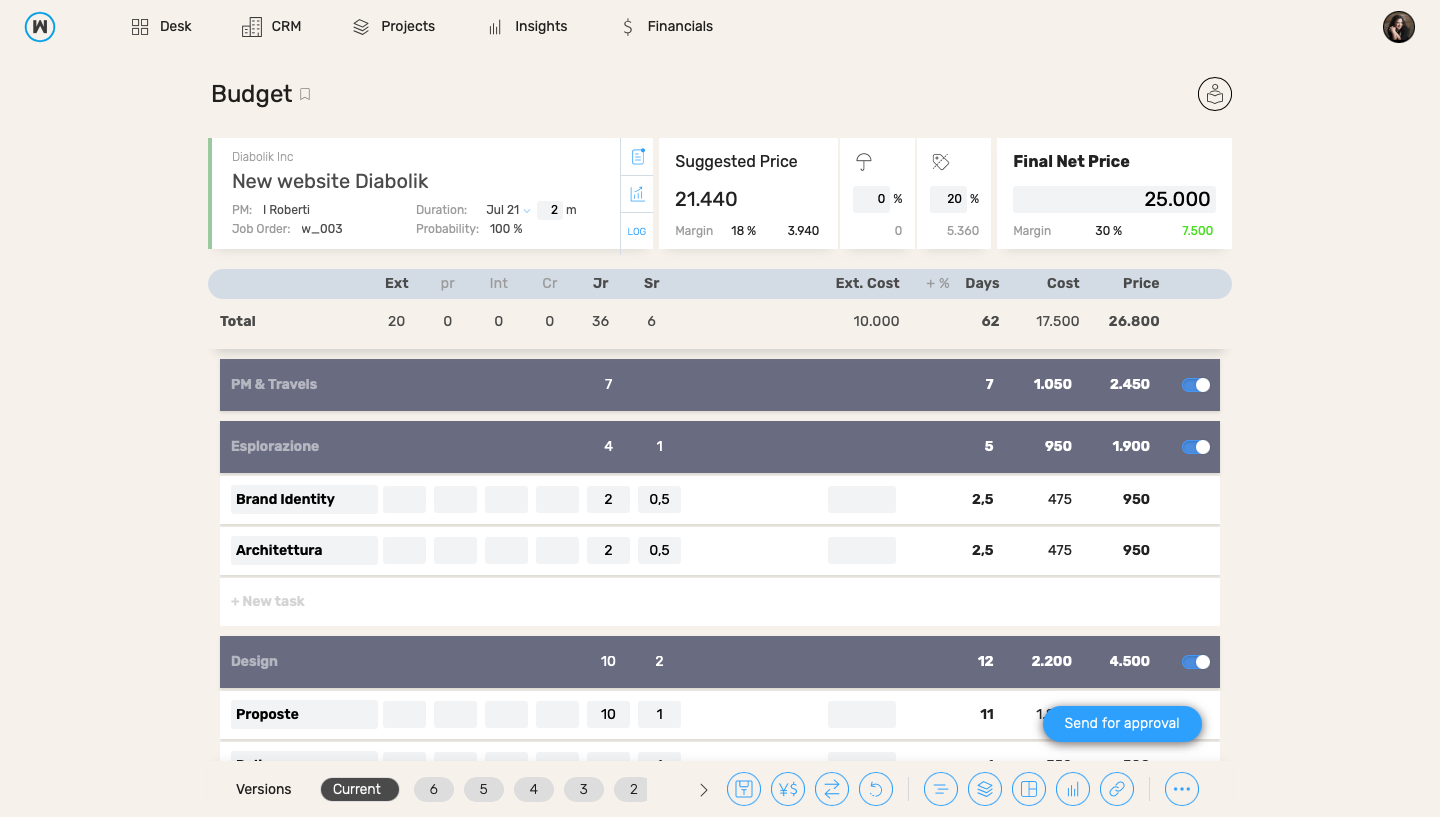
Task: Click the link icon in the bottom toolbar
Action: point(1117,789)
